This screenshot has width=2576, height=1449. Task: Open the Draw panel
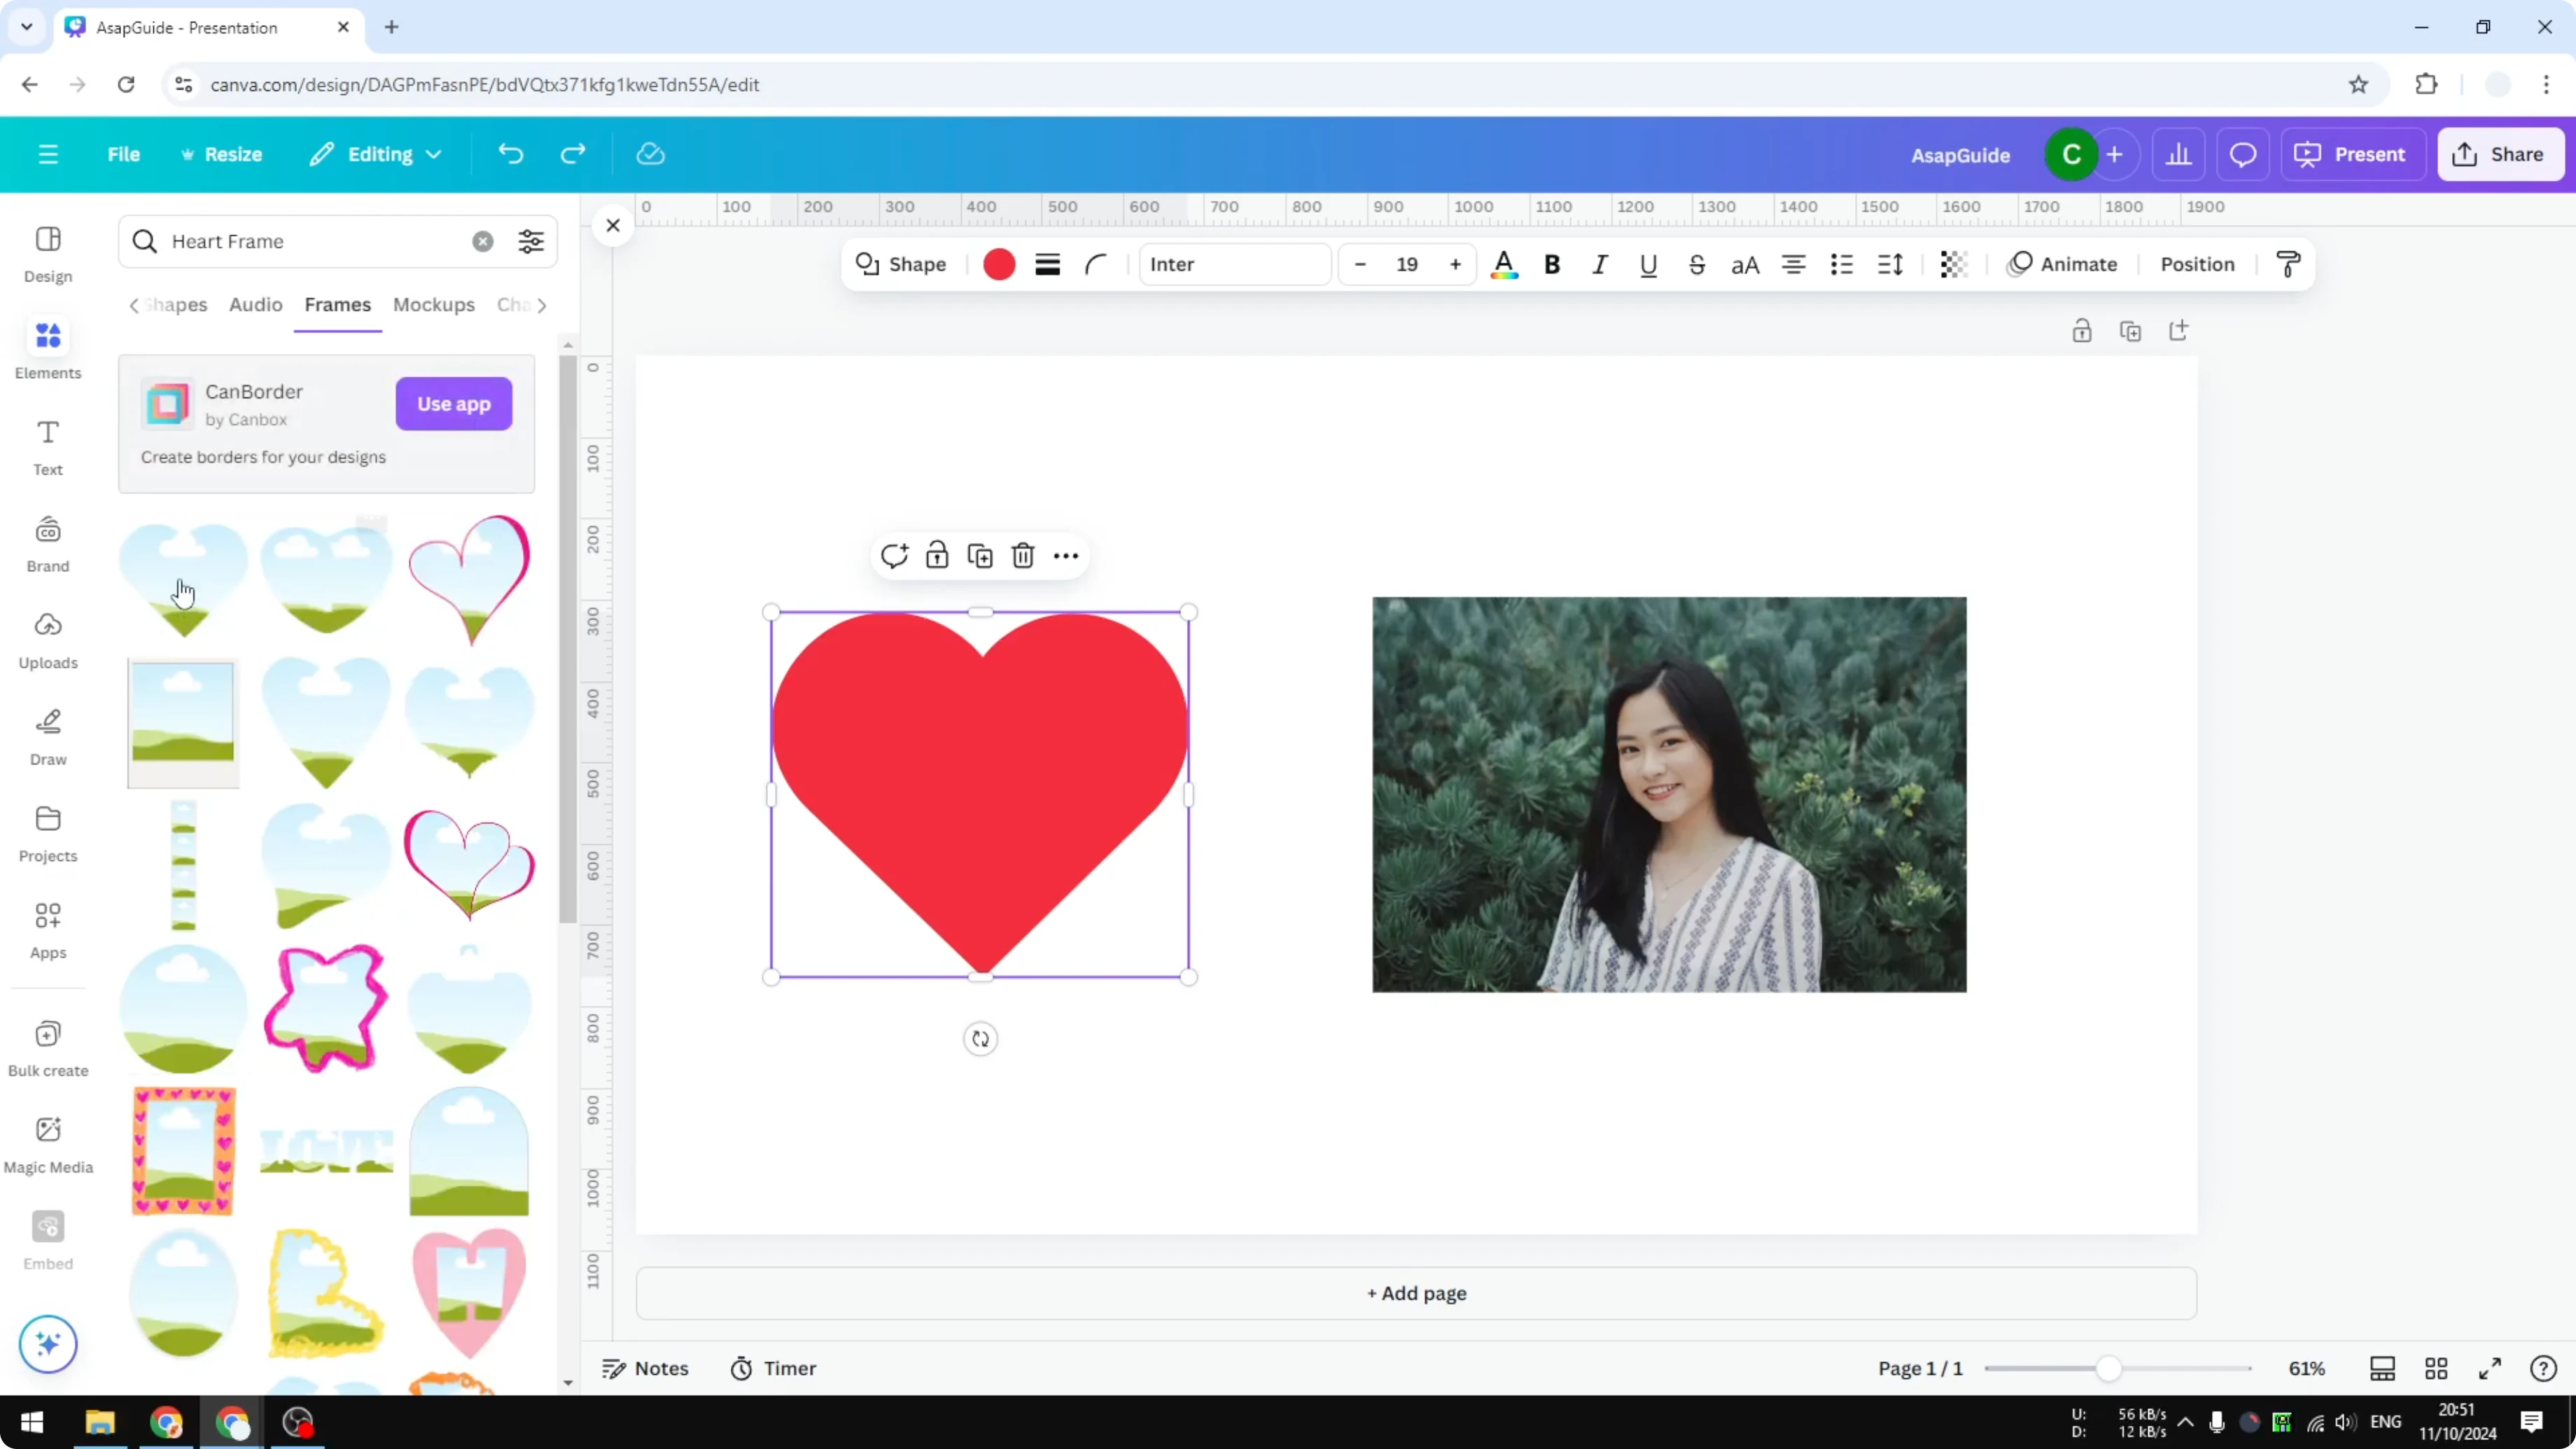click(x=47, y=736)
